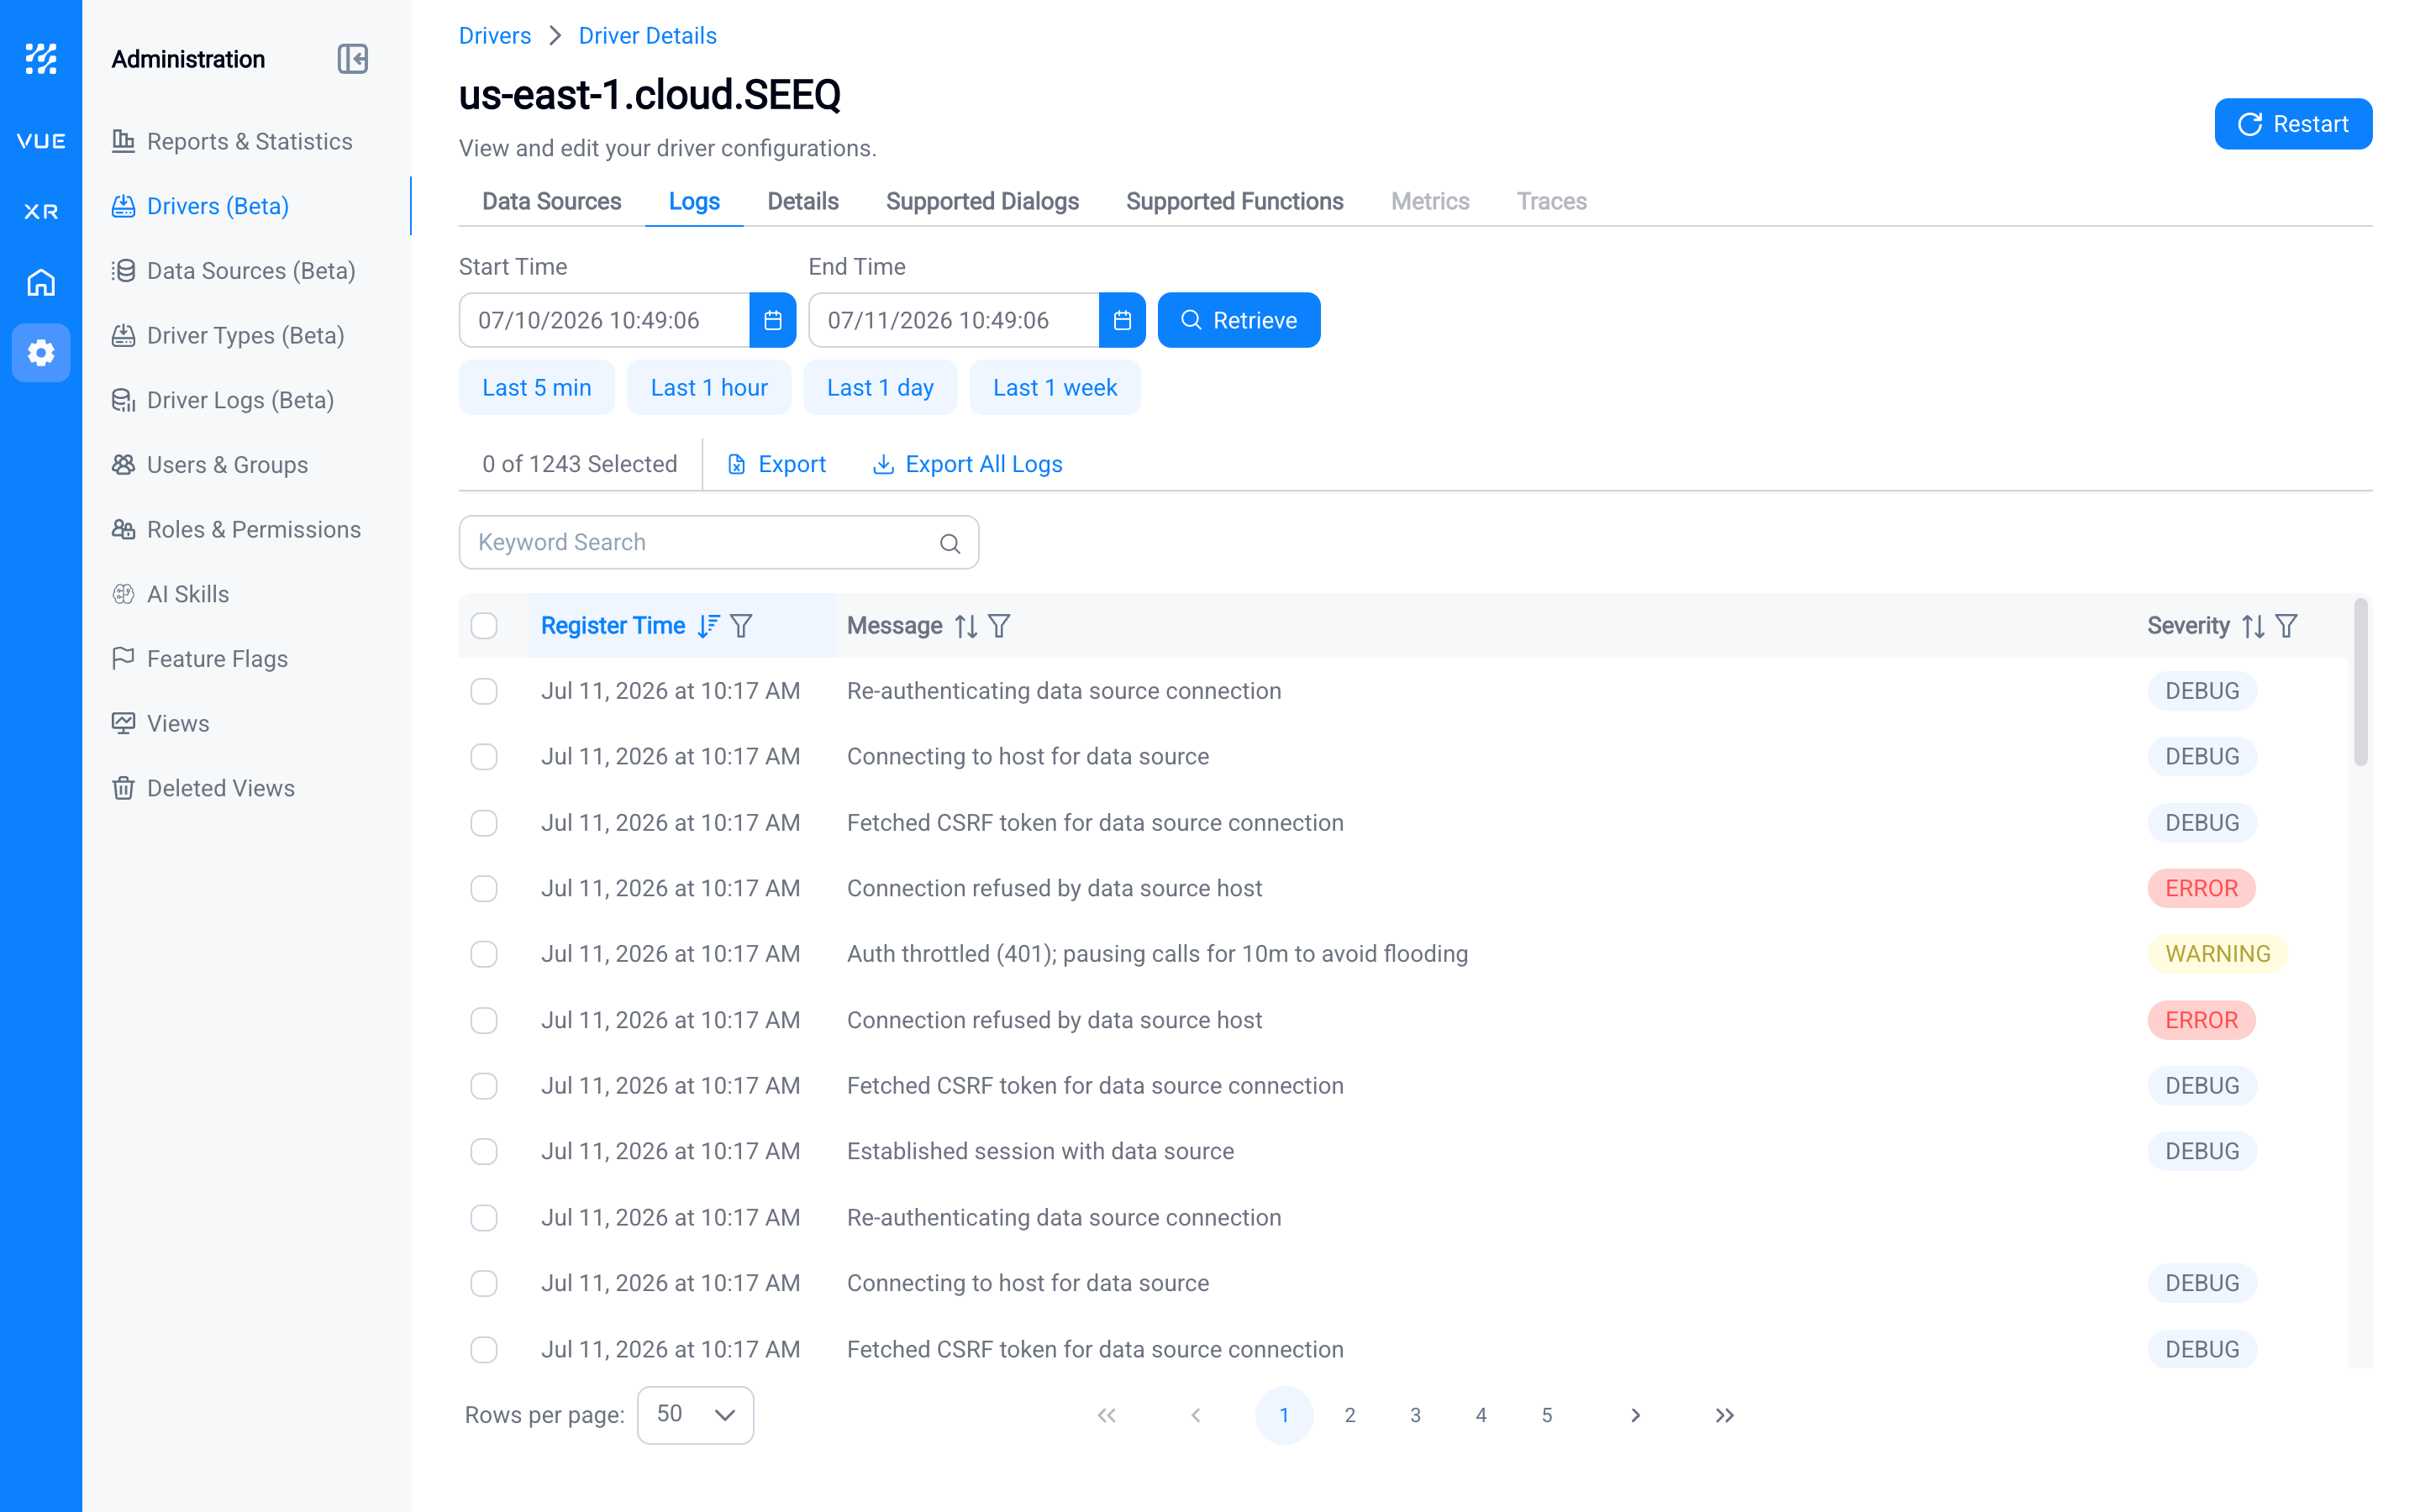Select the settings gear icon in the rail

(41, 353)
